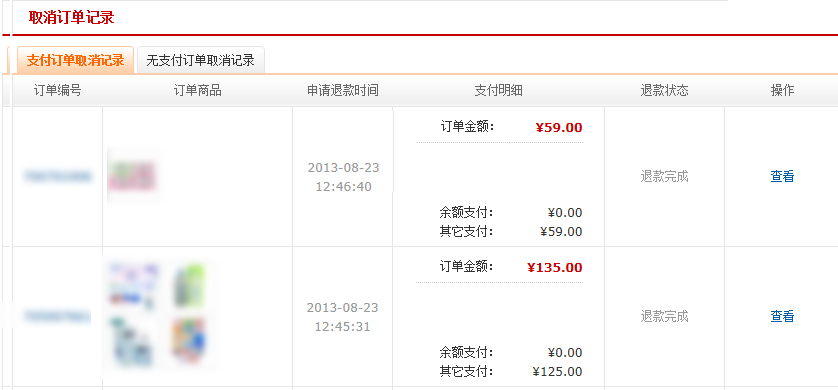Click 退款完成 status in first row

(664, 176)
